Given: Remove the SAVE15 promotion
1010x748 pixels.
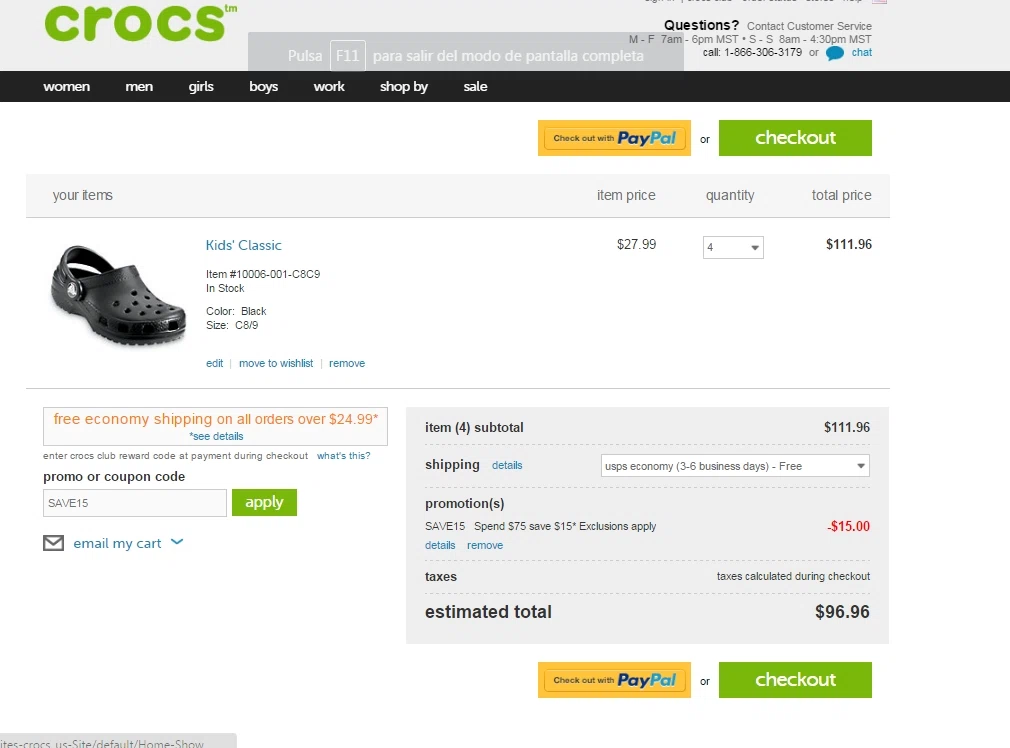Looking at the screenshot, I should (x=485, y=545).
